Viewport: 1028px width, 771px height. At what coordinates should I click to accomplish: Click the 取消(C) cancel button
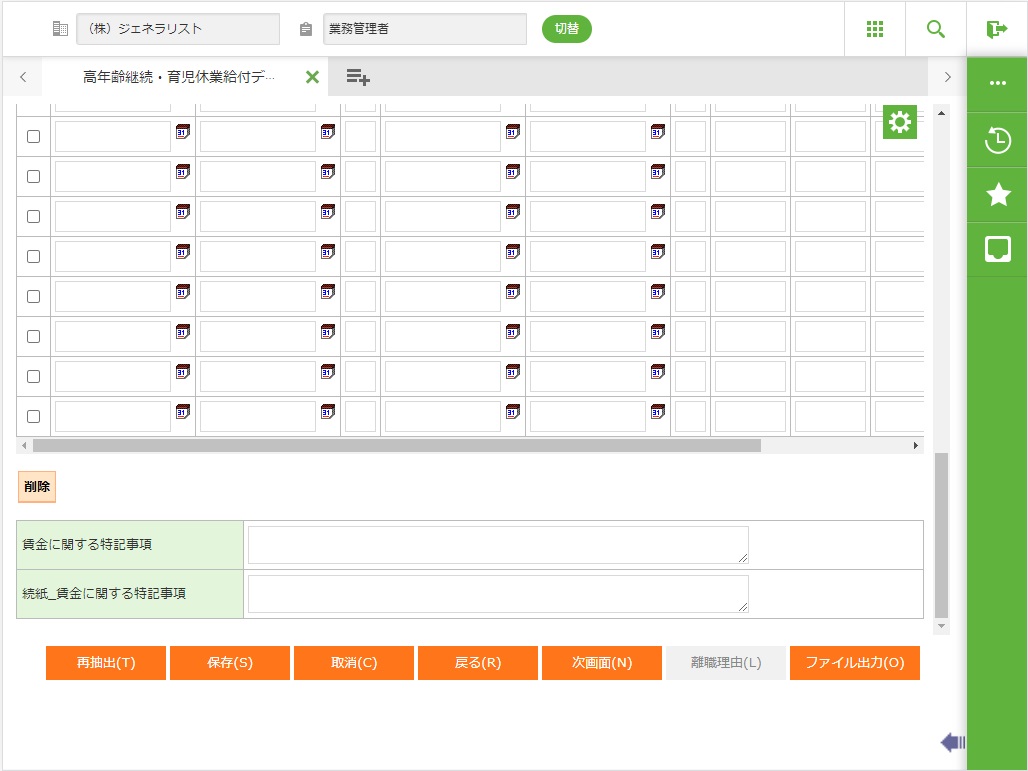click(354, 663)
